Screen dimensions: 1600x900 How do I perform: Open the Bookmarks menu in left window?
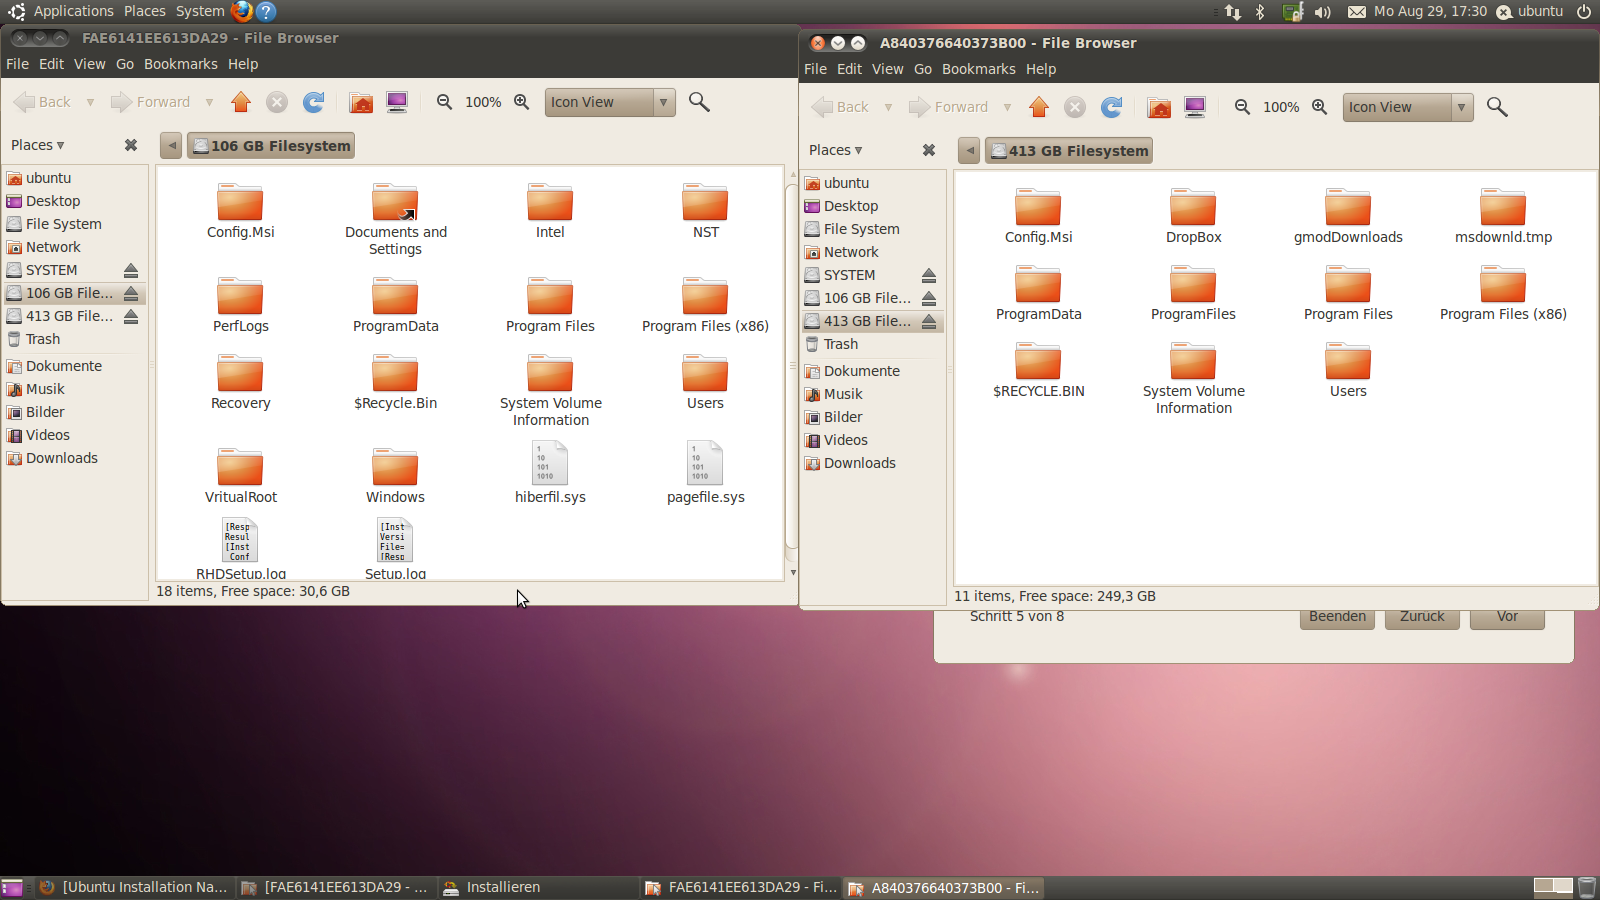(x=180, y=64)
